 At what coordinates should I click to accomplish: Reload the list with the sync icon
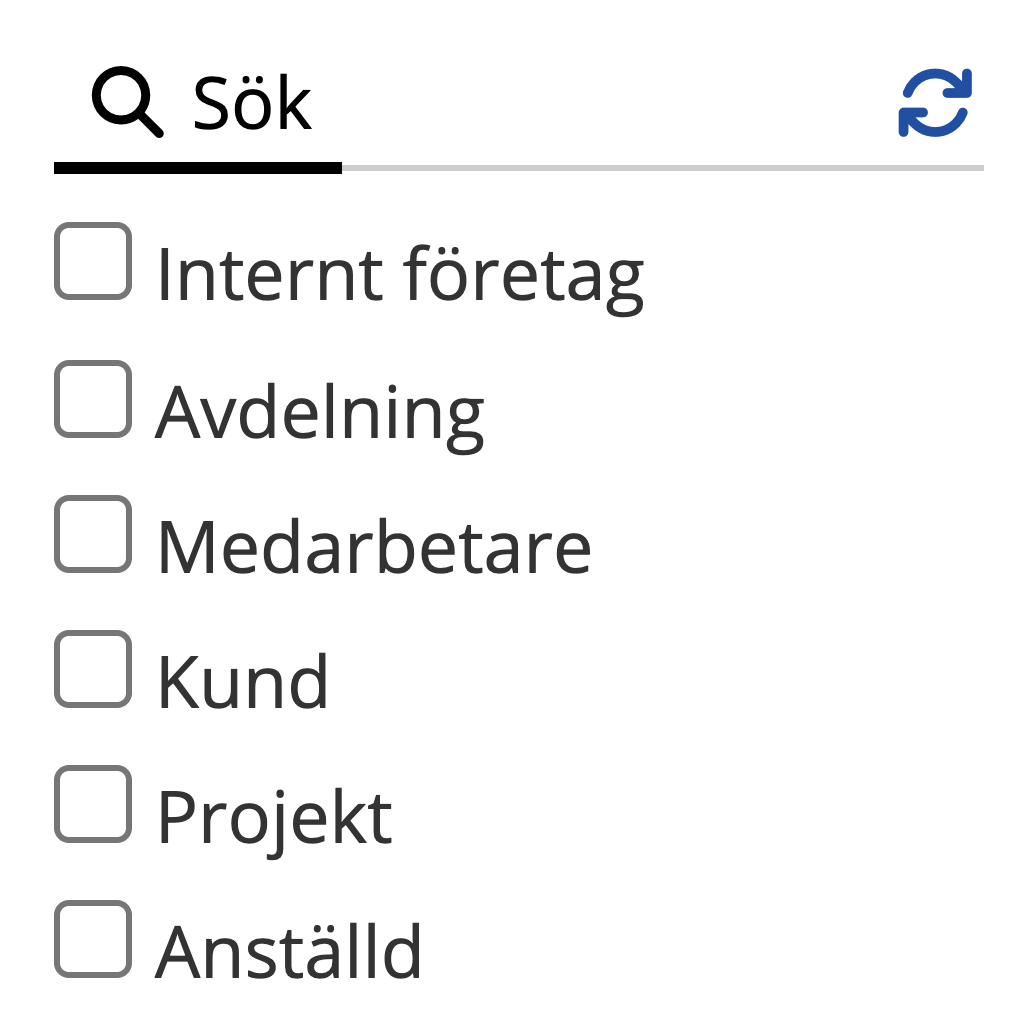(935, 103)
